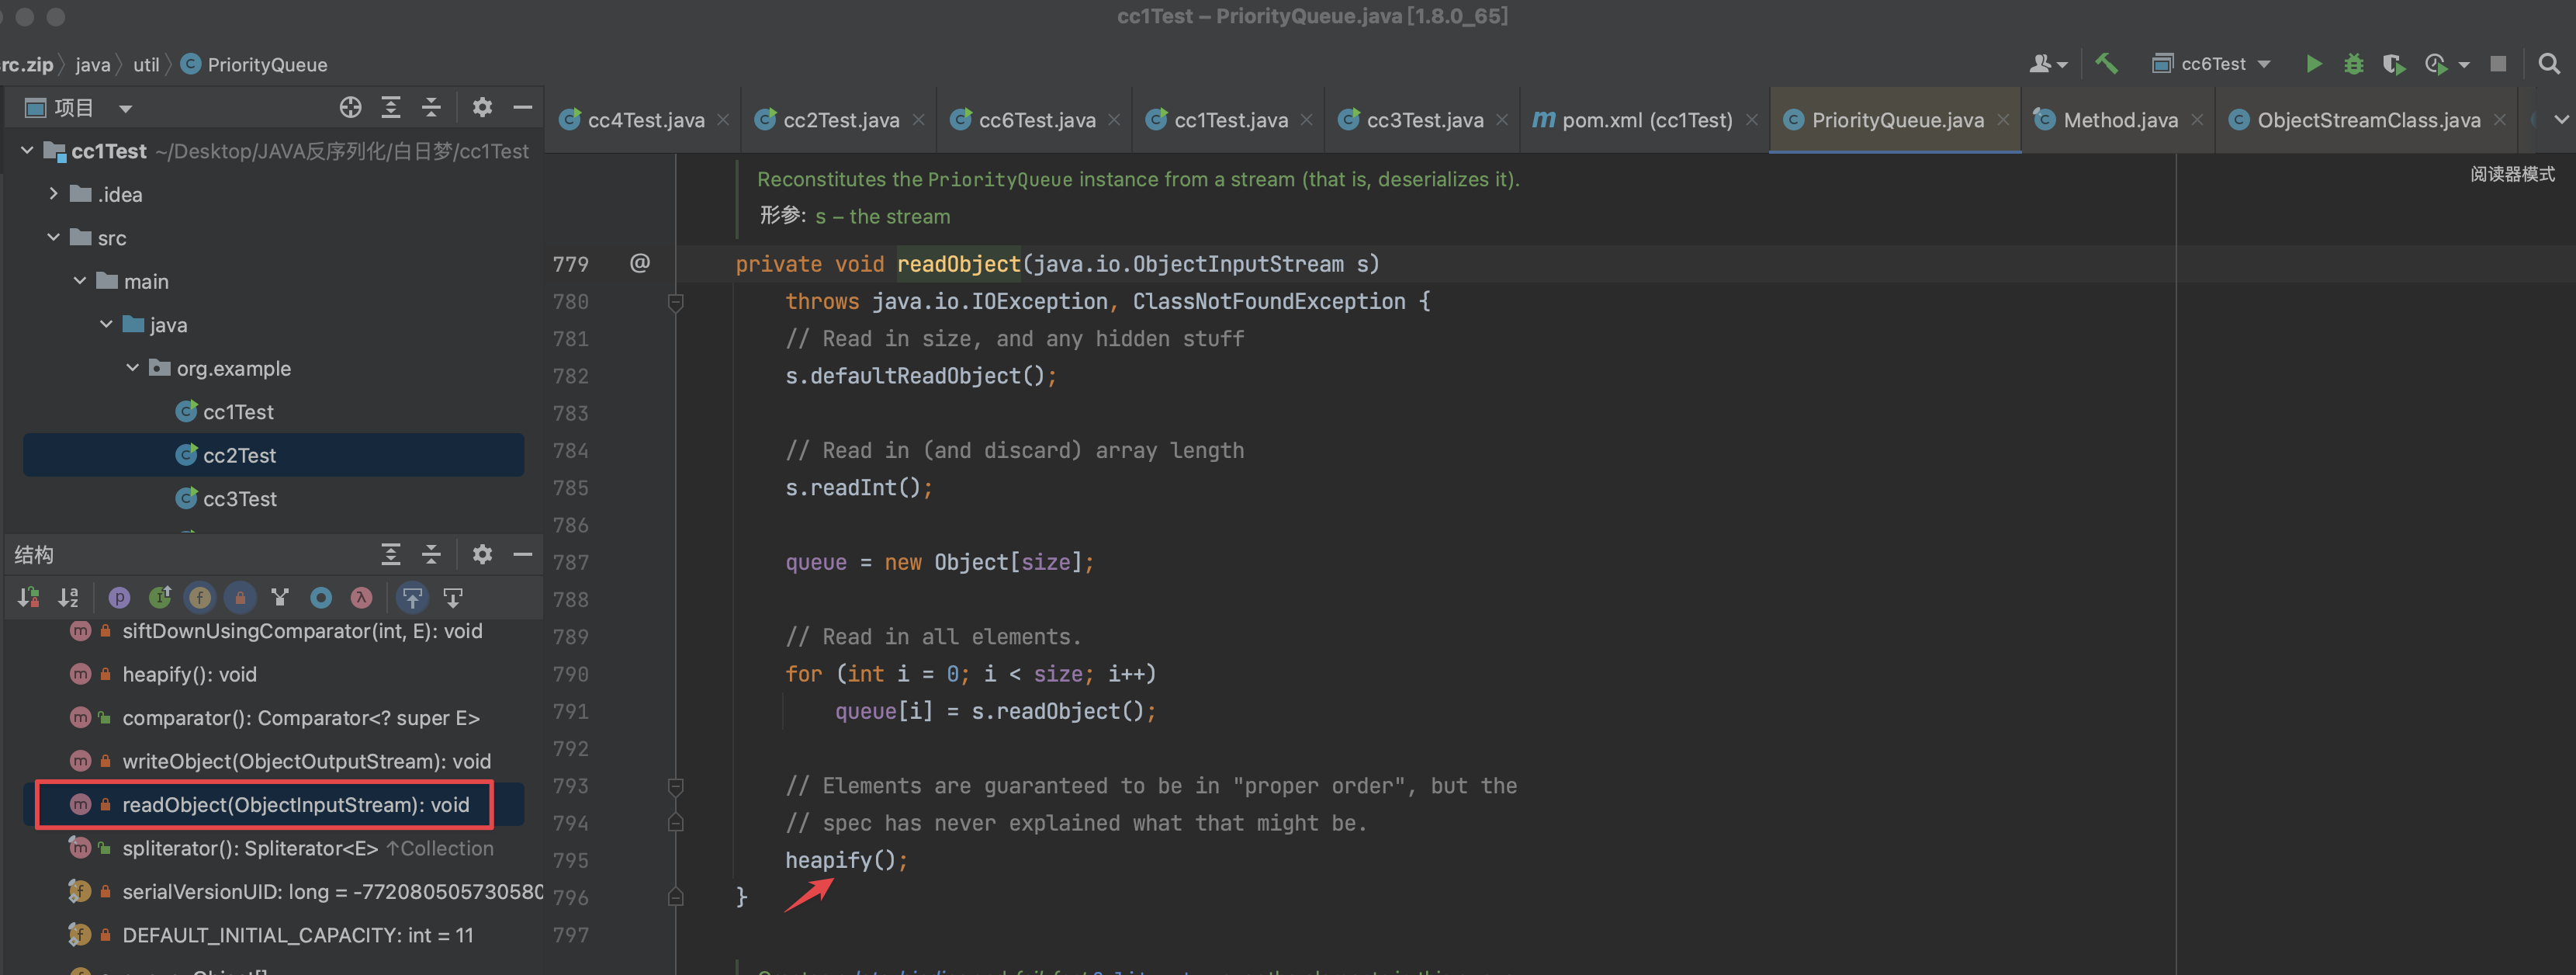Viewport: 2576px width, 975px height.
Task: Collapse the java source folder
Action: click(106, 324)
